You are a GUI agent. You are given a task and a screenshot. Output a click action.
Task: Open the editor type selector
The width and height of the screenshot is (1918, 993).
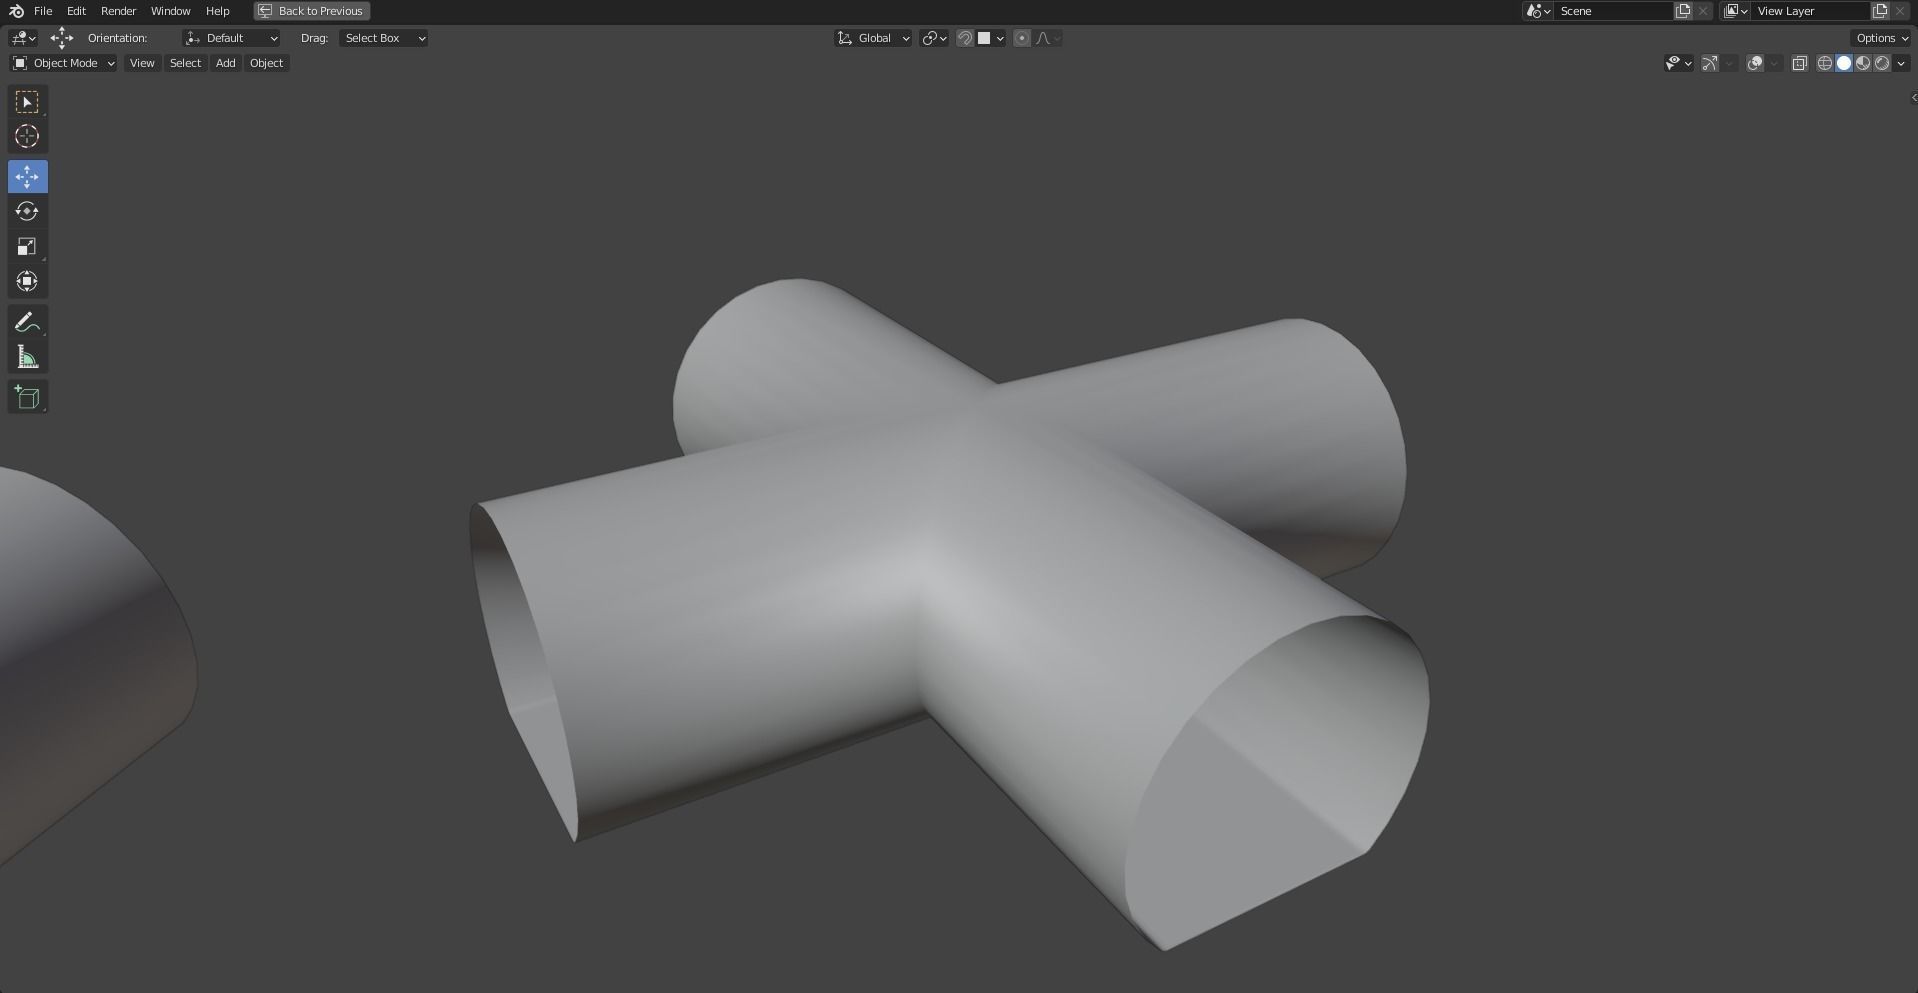click(x=23, y=38)
